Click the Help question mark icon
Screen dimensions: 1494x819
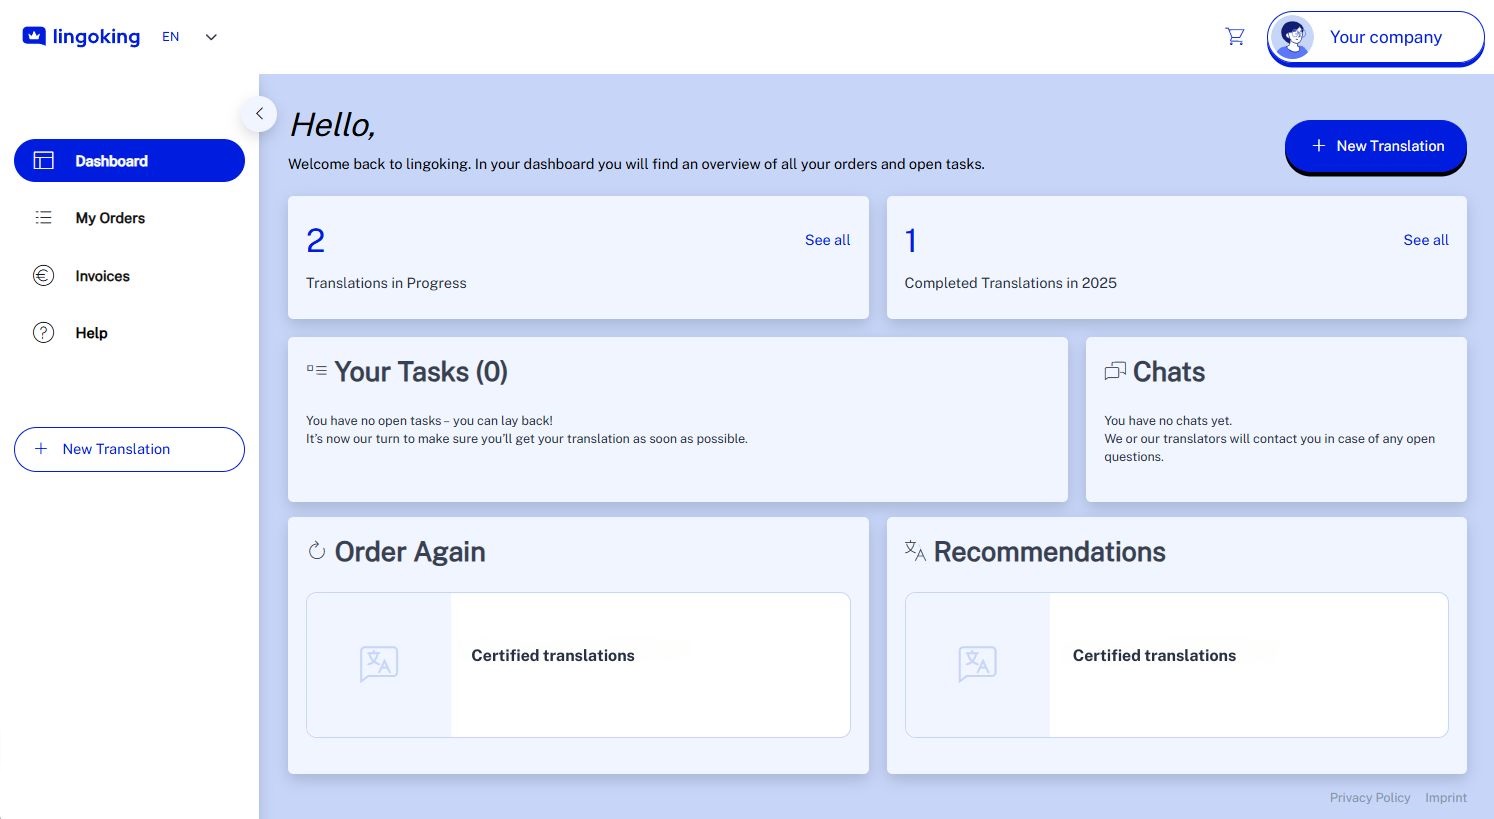[43, 333]
